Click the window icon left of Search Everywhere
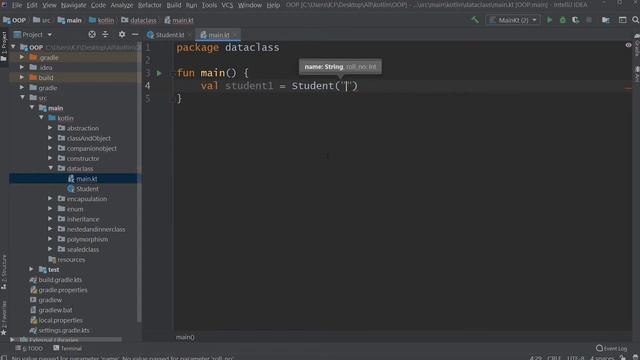Viewport: 640px width, 360px height. [x=622, y=20]
